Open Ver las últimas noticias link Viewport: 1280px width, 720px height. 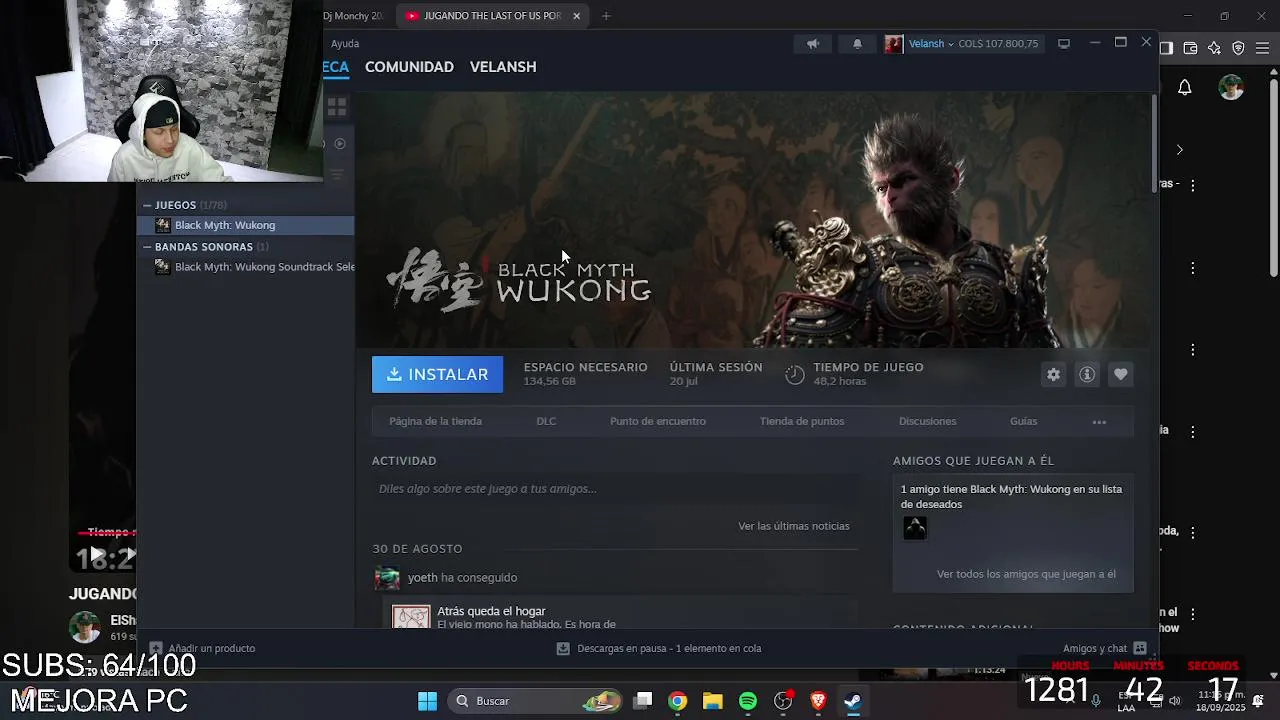(x=794, y=526)
